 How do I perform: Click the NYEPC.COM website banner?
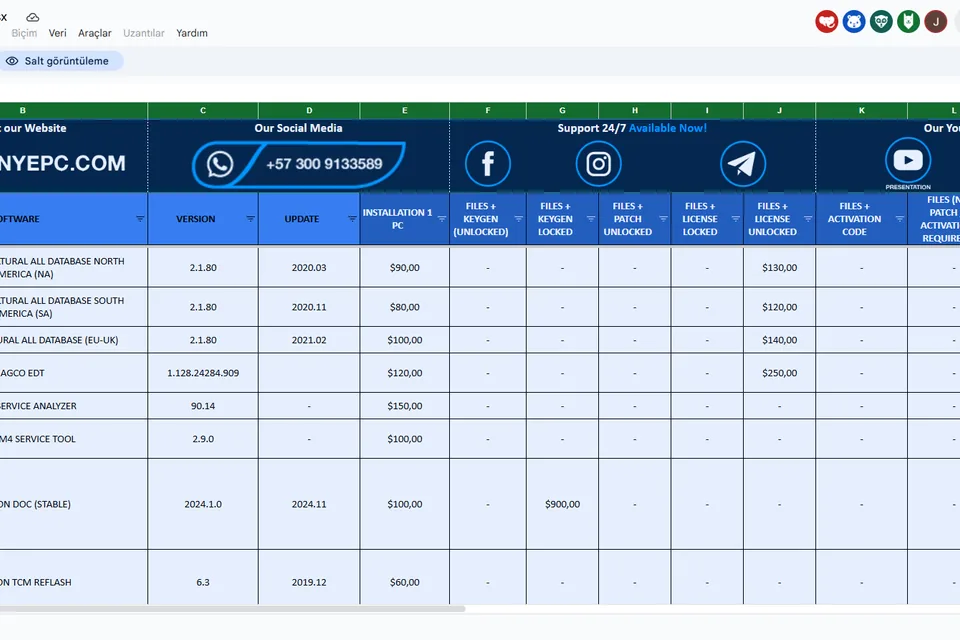click(x=62, y=164)
